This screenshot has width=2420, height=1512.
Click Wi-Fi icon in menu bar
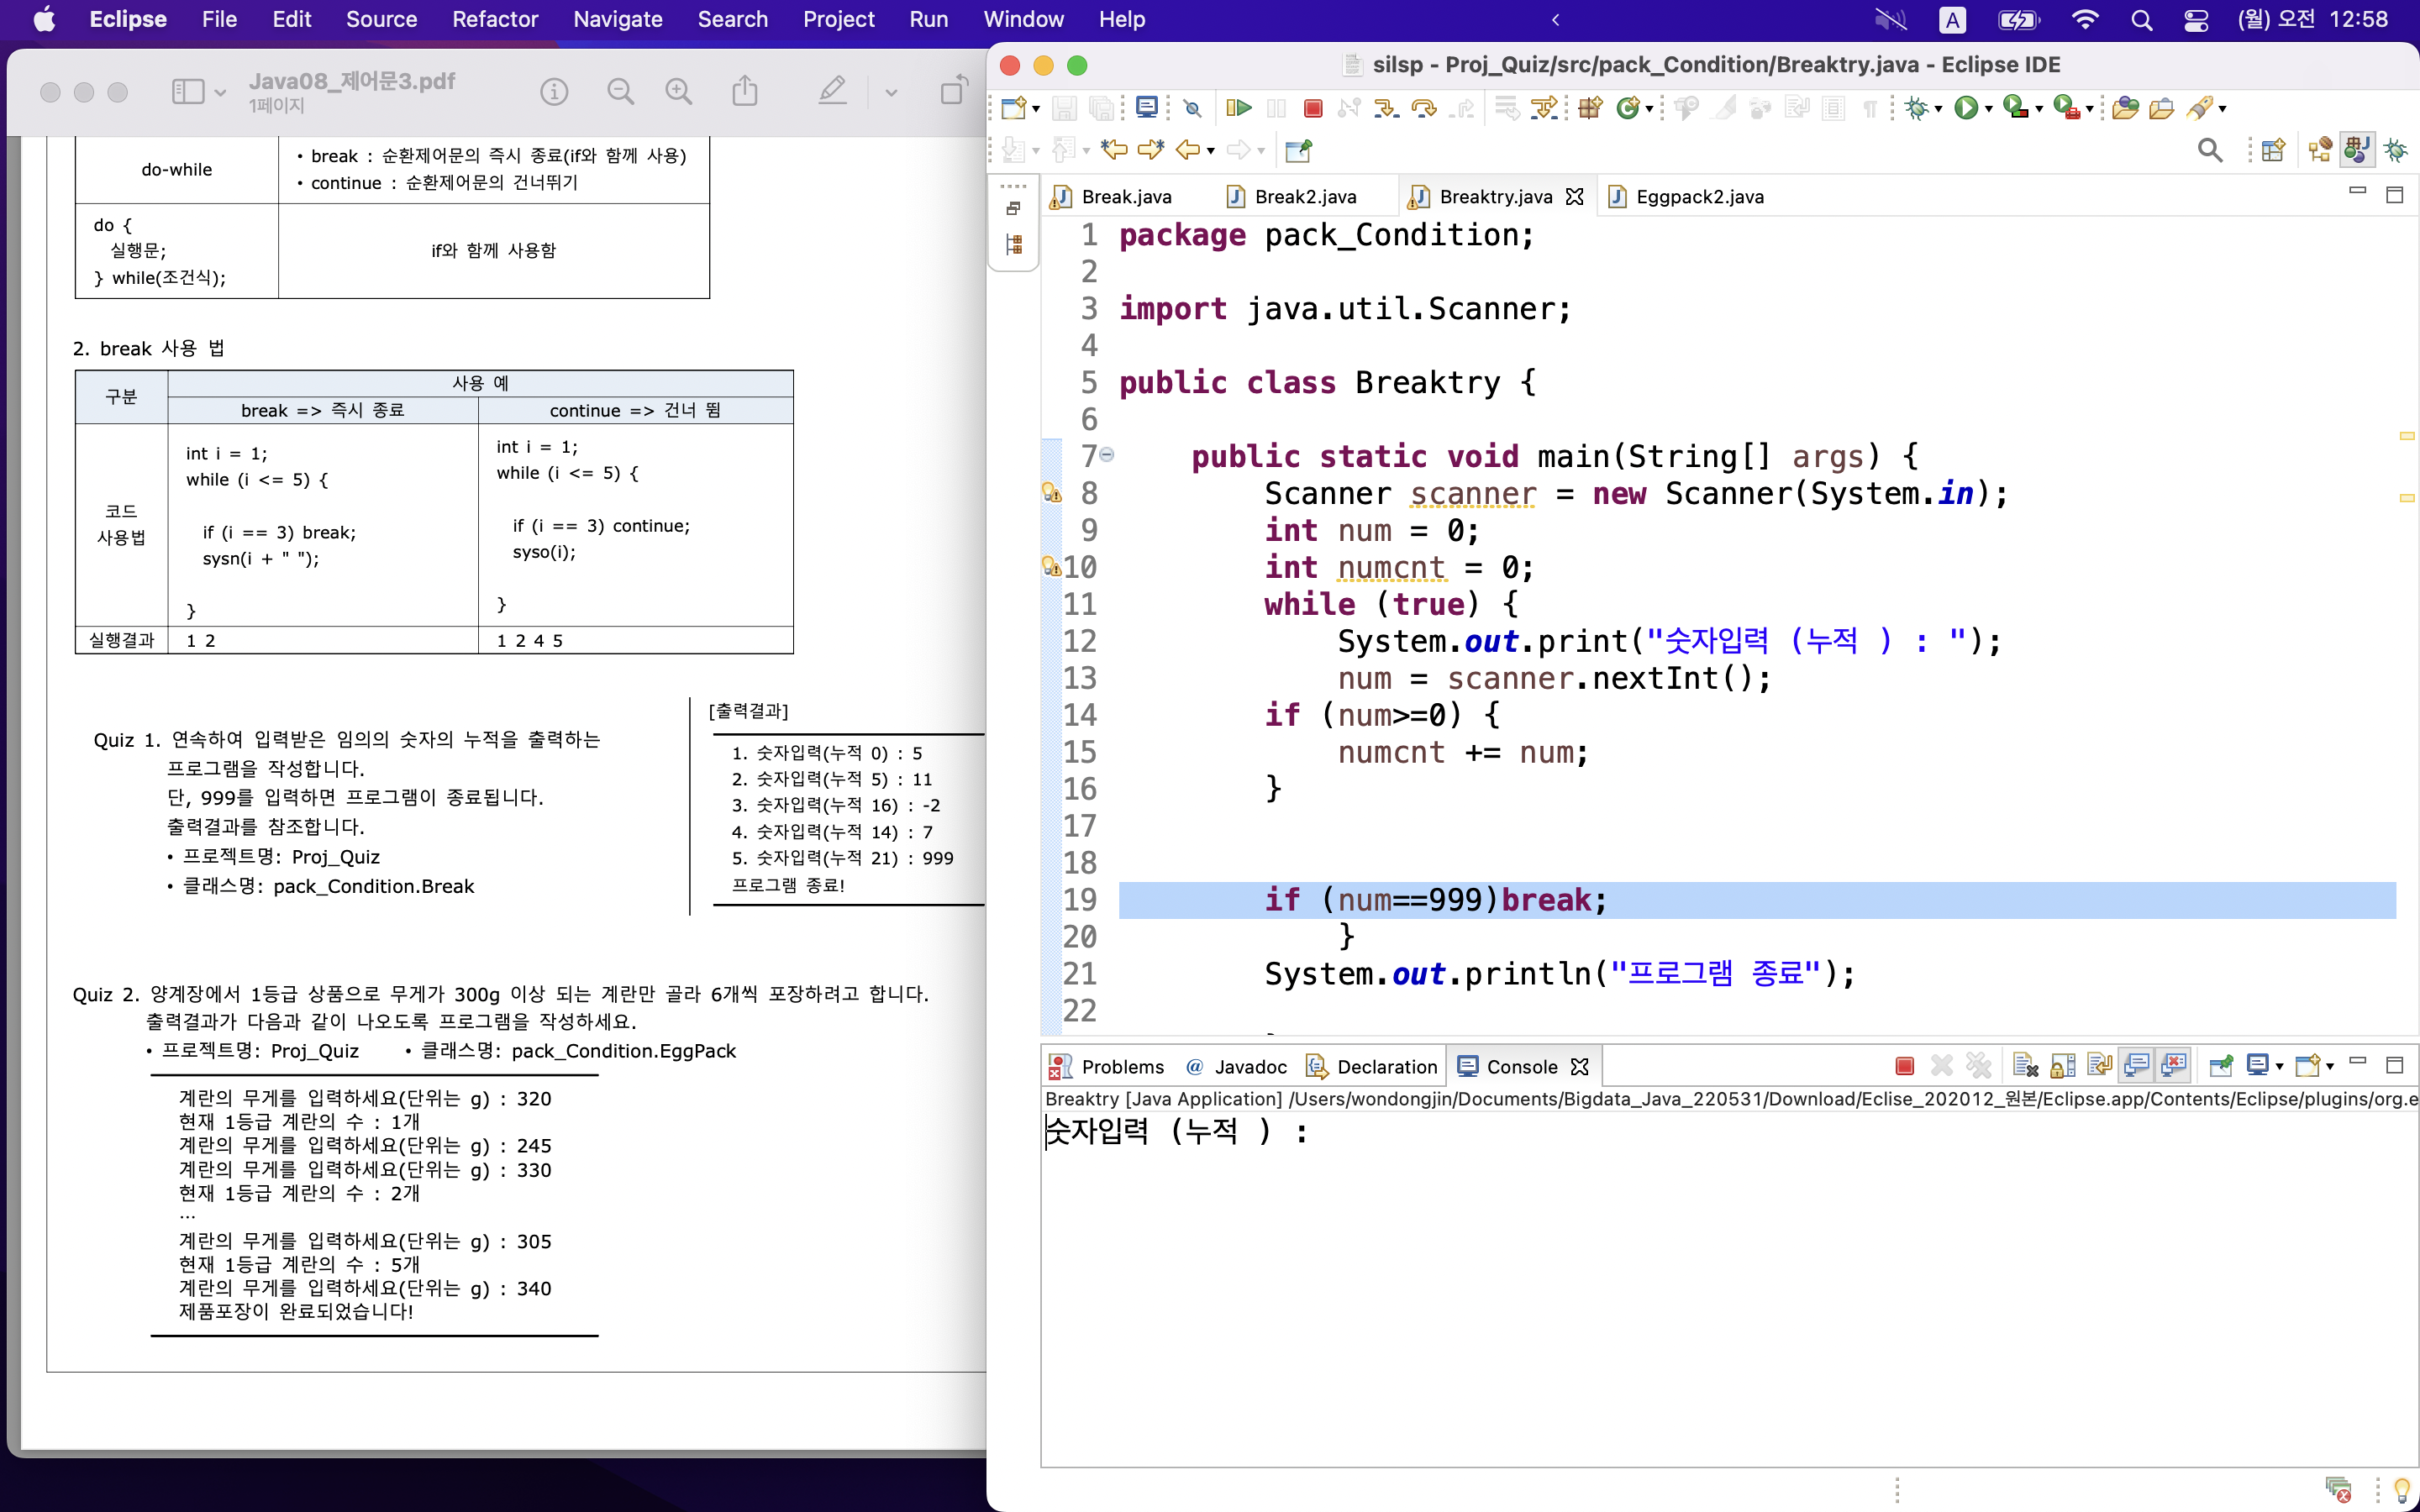(2085, 19)
